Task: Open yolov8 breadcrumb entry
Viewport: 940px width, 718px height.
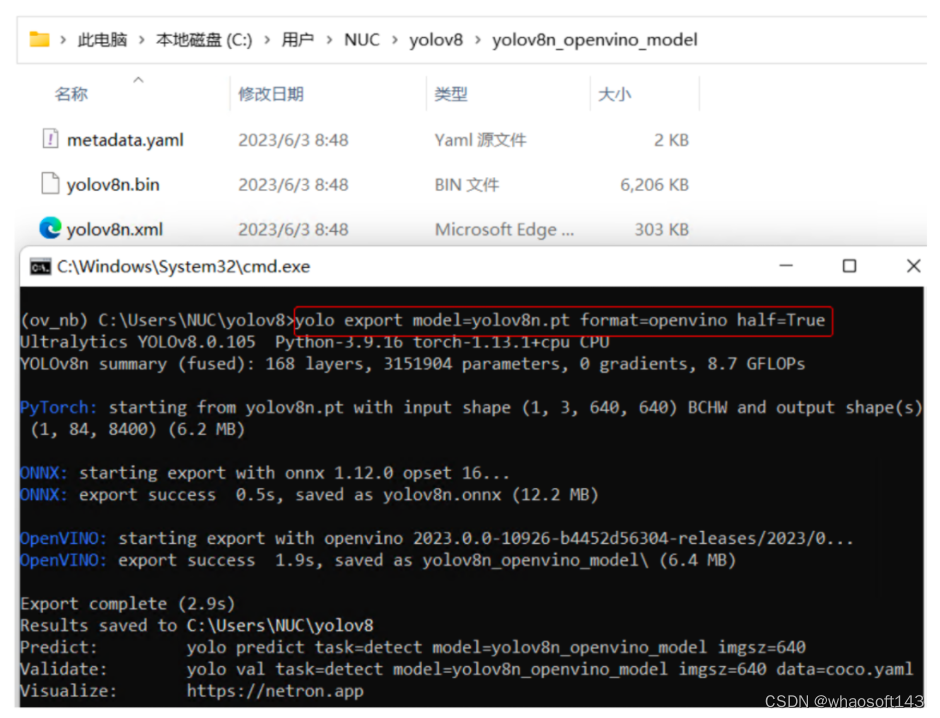Action: (x=437, y=41)
